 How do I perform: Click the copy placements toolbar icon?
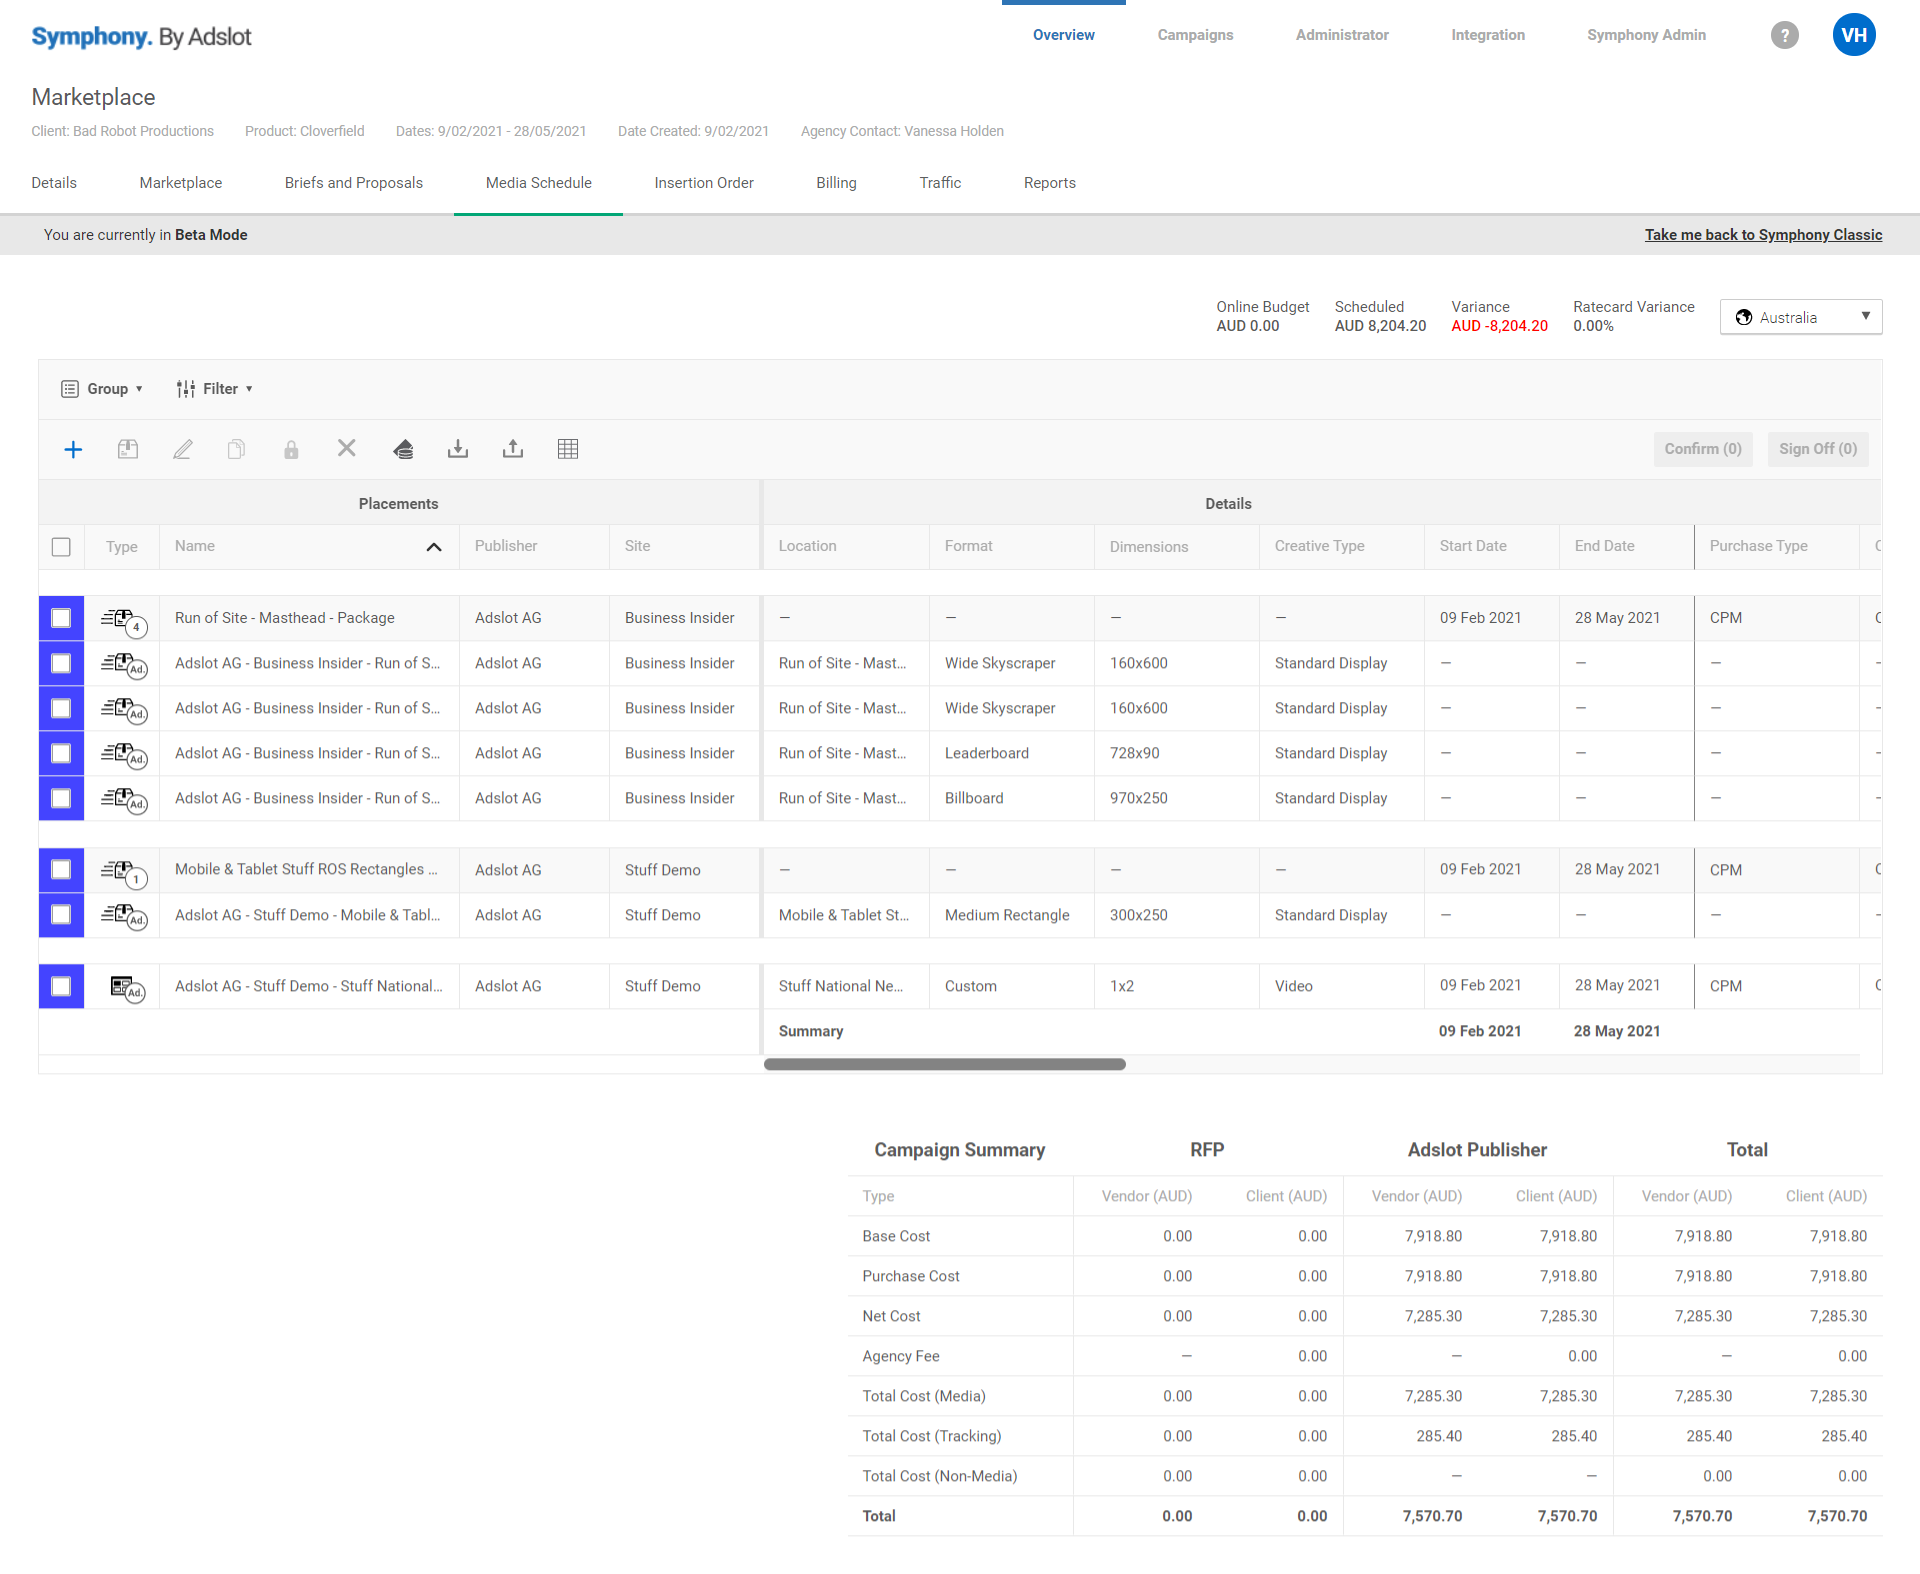pyautogui.click(x=237, y=449)
